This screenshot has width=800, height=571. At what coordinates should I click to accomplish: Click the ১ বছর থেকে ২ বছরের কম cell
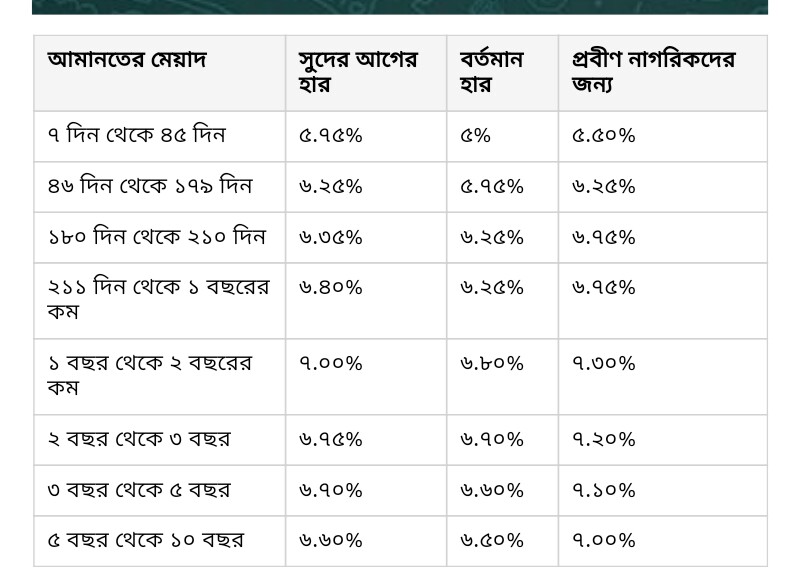pos(160,377)
